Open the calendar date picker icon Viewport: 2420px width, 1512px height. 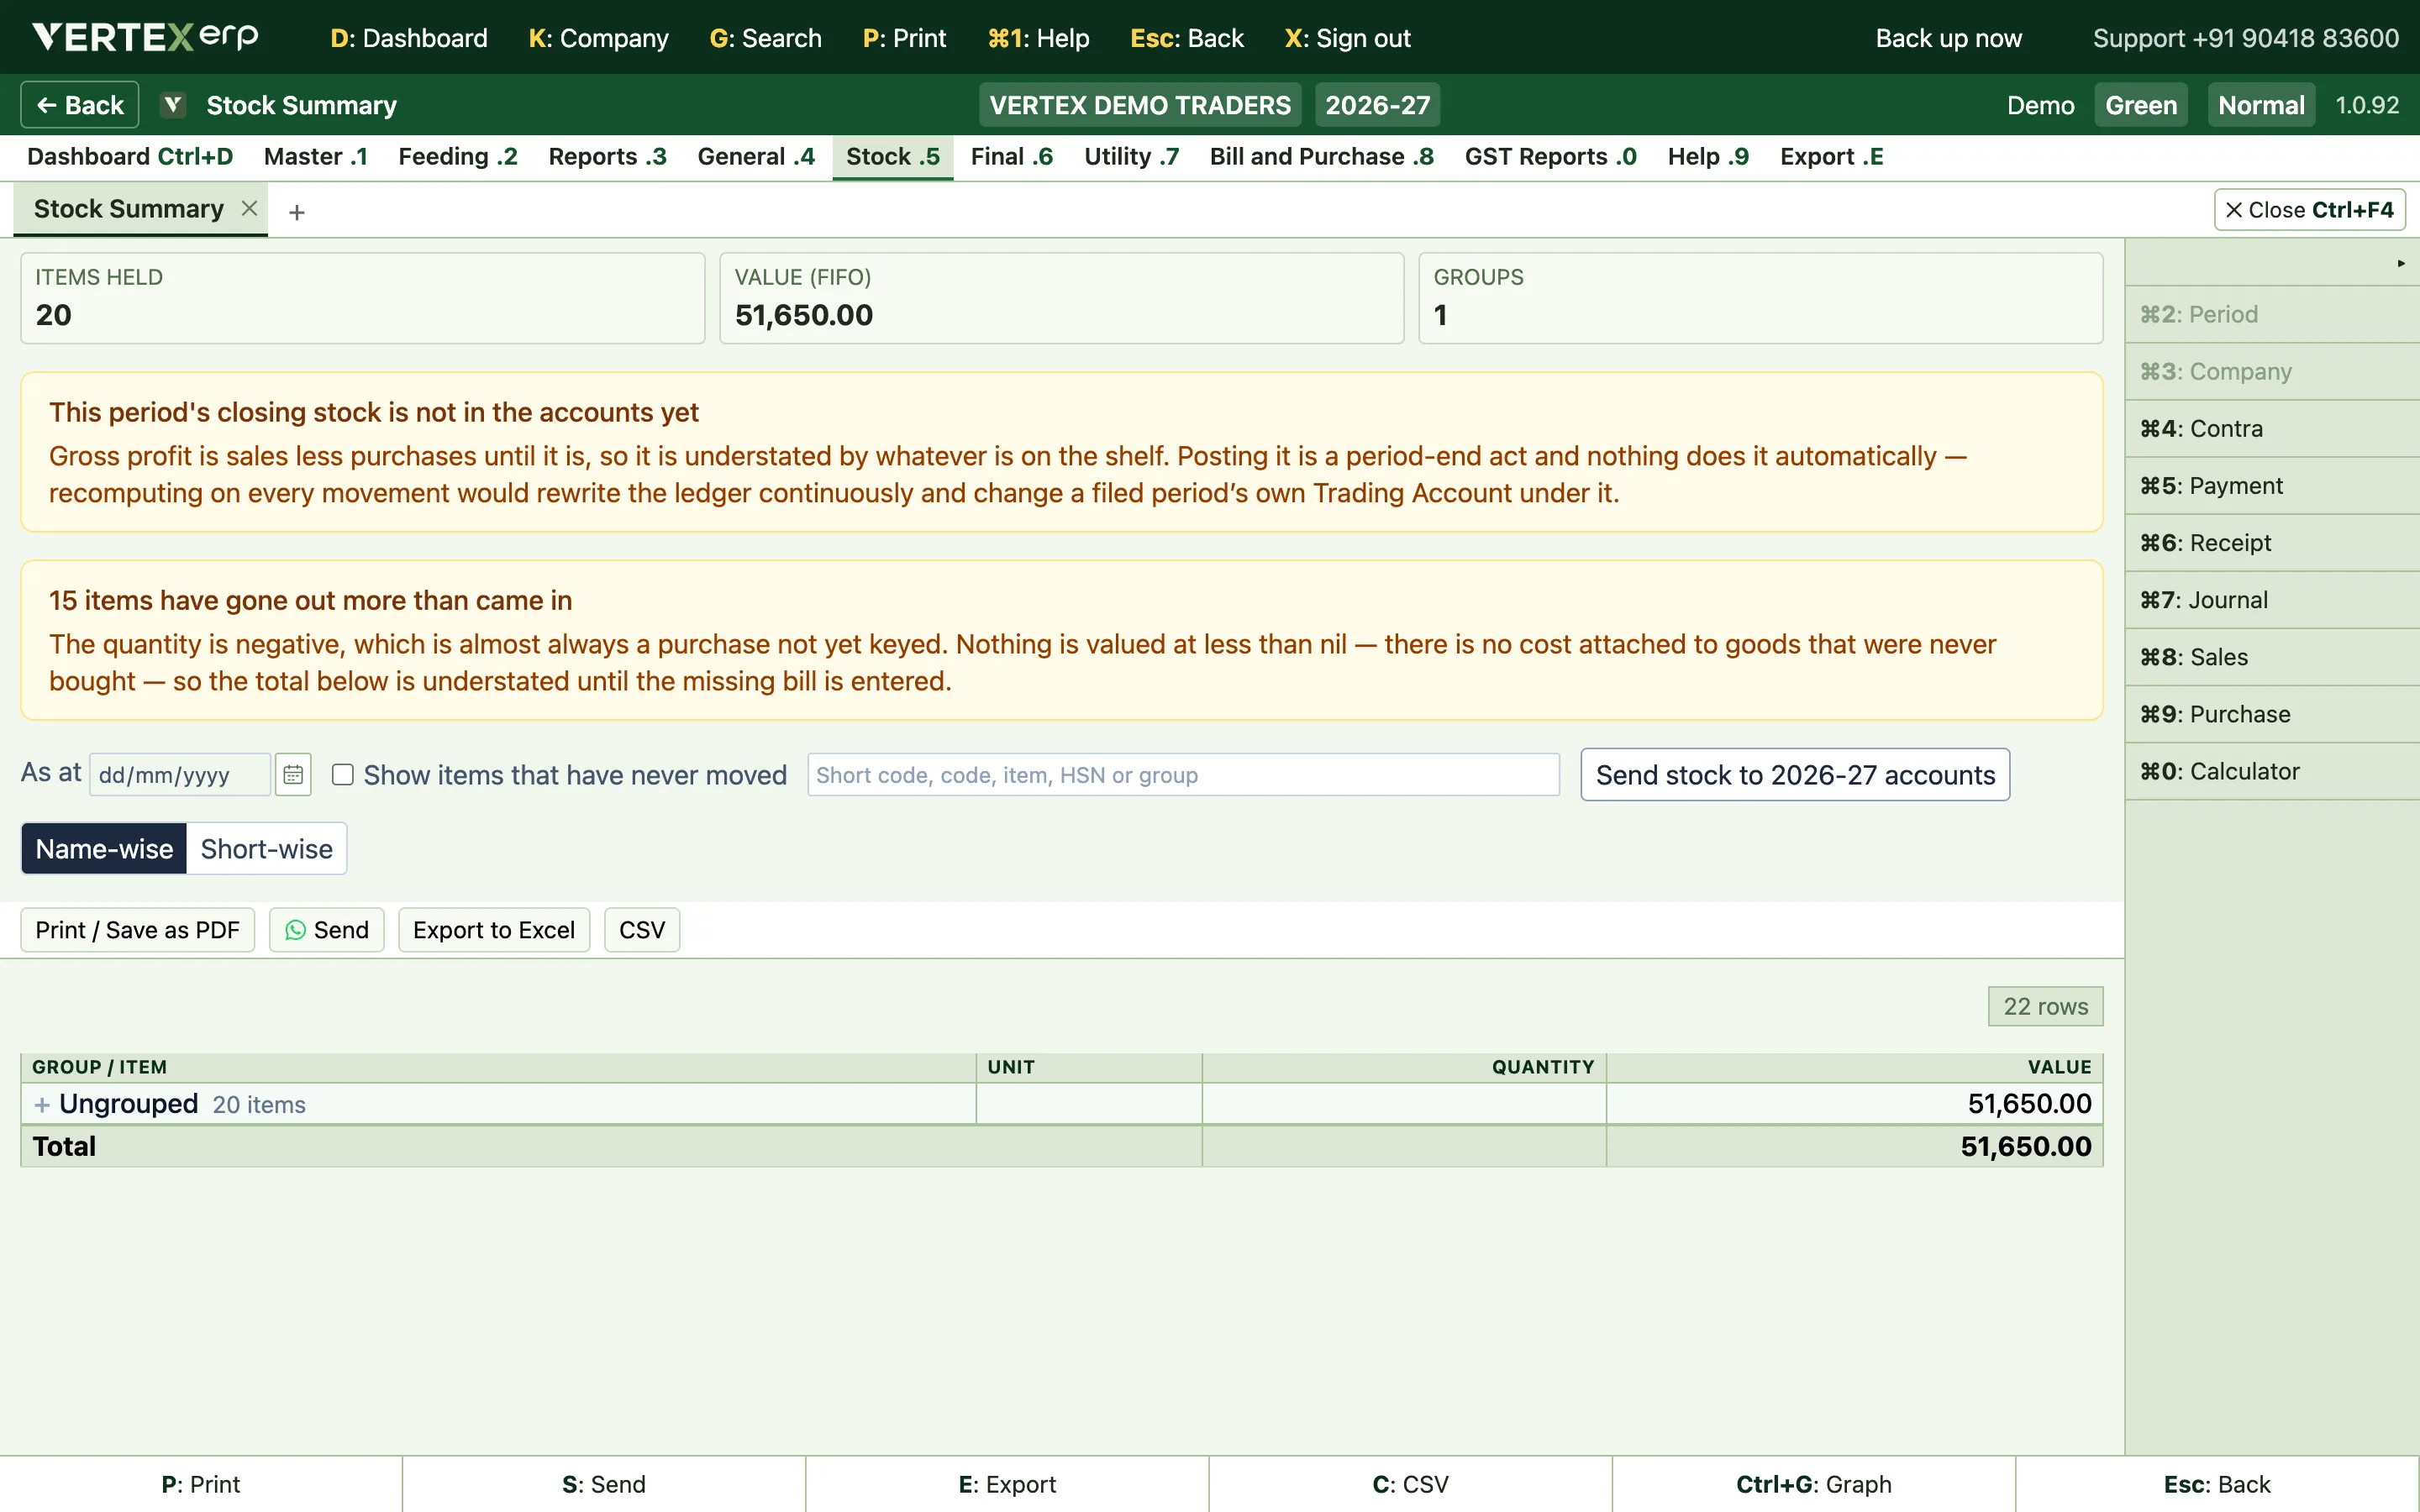point(293,775)
